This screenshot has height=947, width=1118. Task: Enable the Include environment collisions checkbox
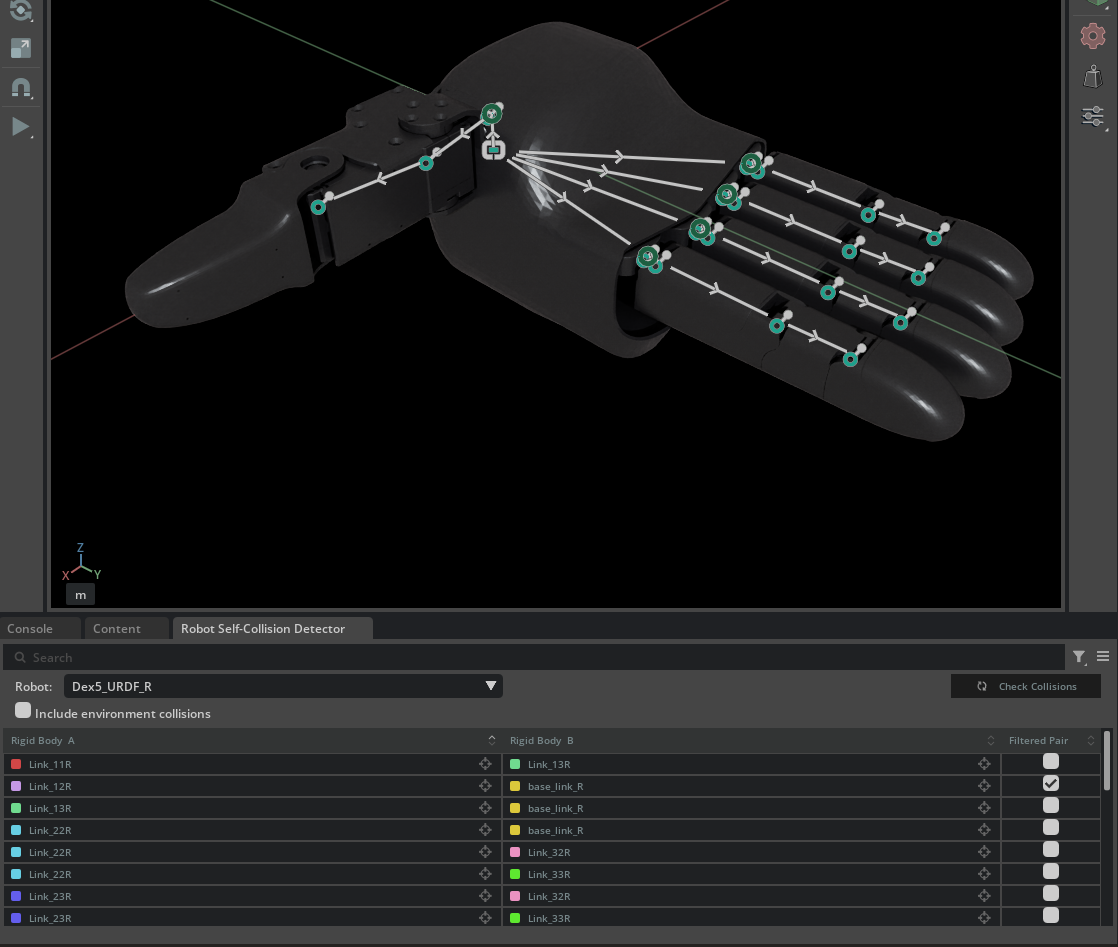[x=23, y=710]
